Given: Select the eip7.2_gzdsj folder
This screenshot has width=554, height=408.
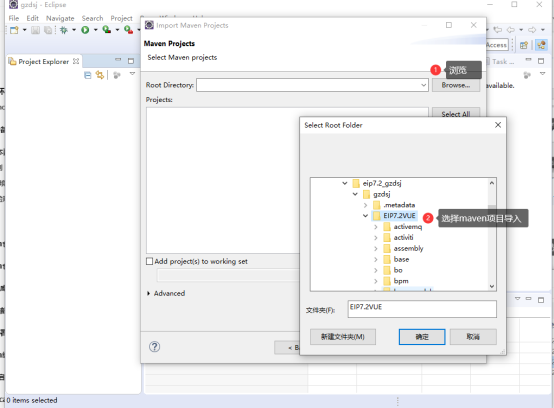Looking at the screenshot, I should [x=382, y=183].
